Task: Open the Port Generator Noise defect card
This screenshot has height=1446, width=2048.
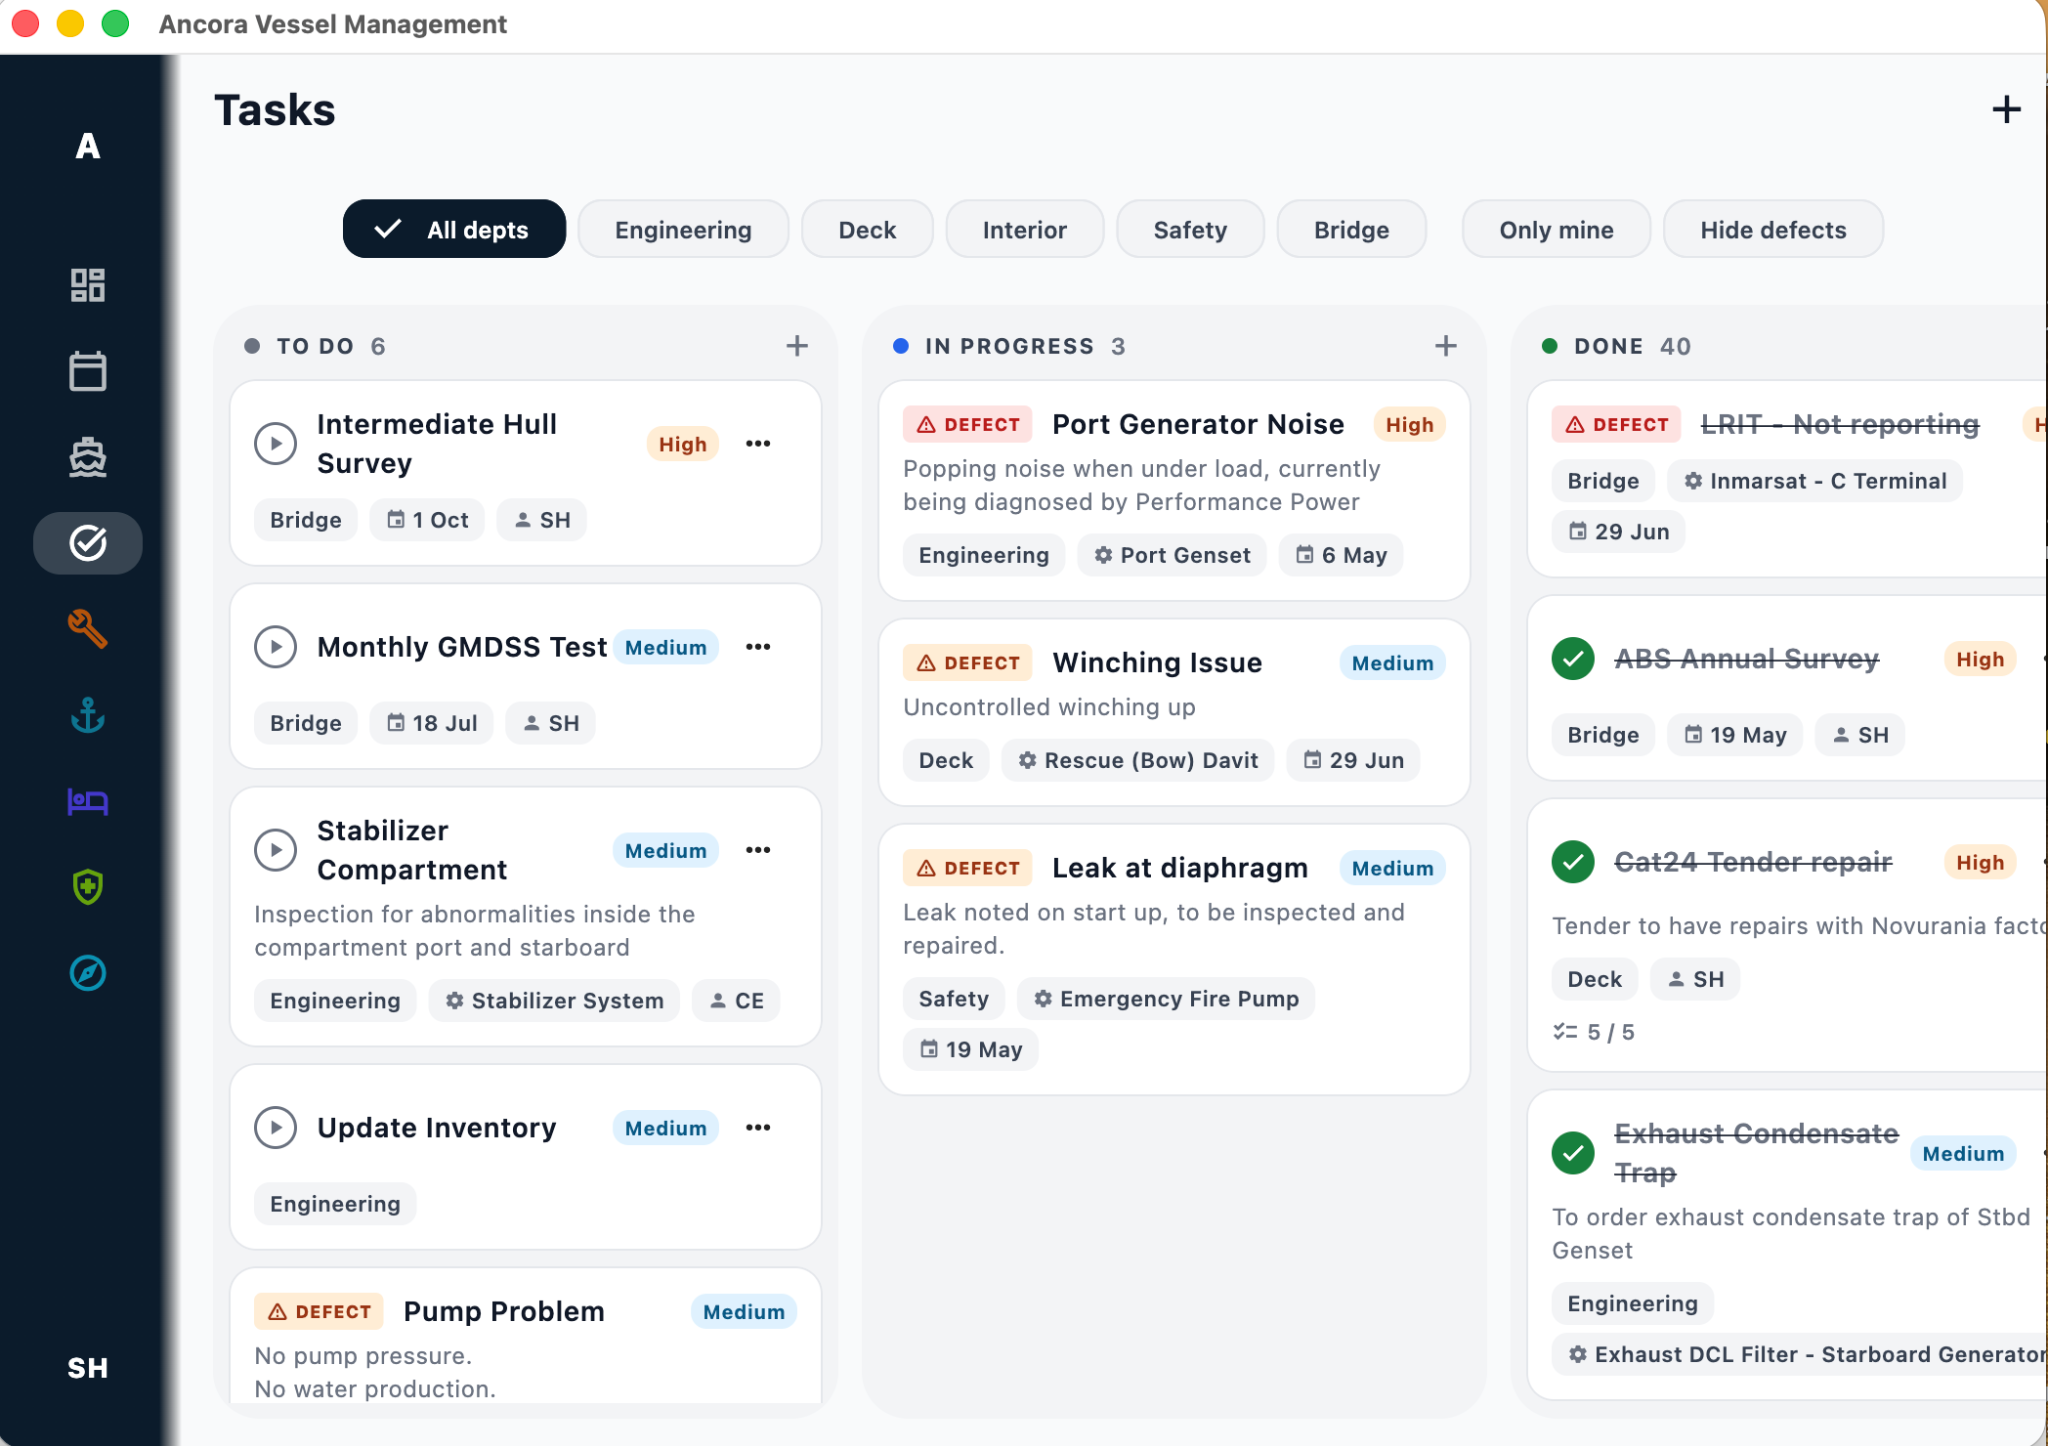Action: (x=1174, y=490)
